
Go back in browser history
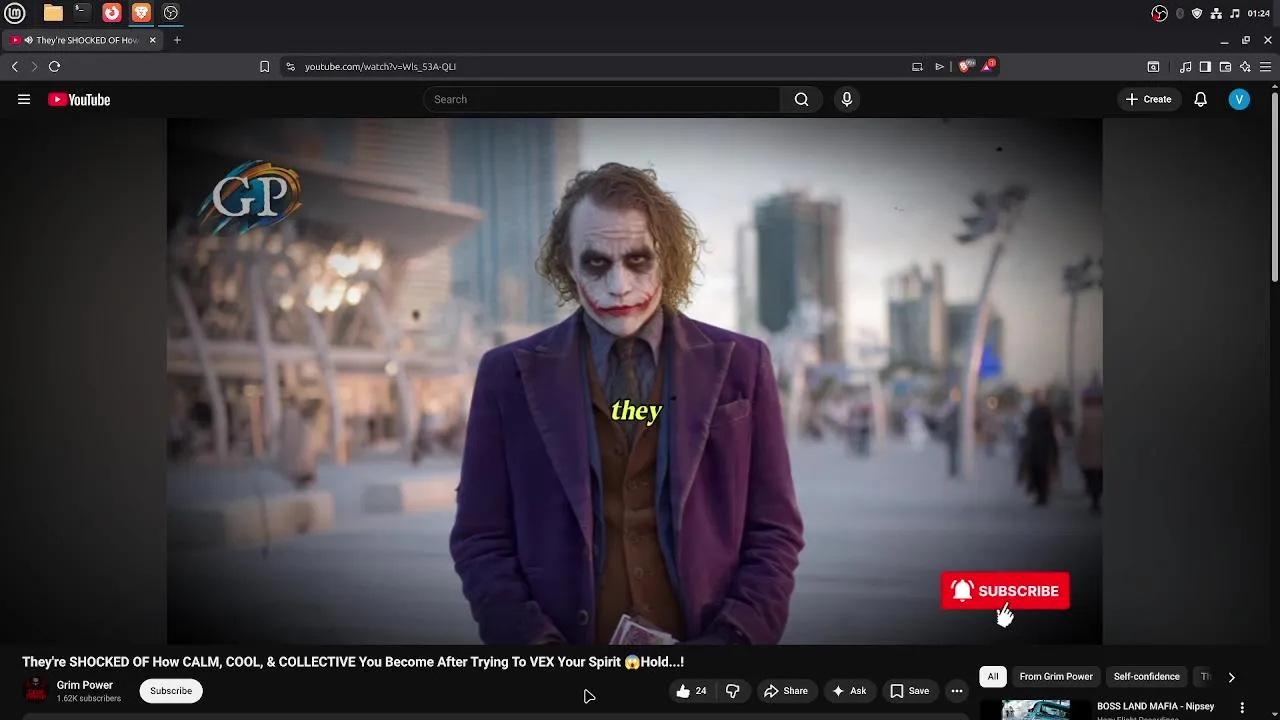[x=14, y=66]
